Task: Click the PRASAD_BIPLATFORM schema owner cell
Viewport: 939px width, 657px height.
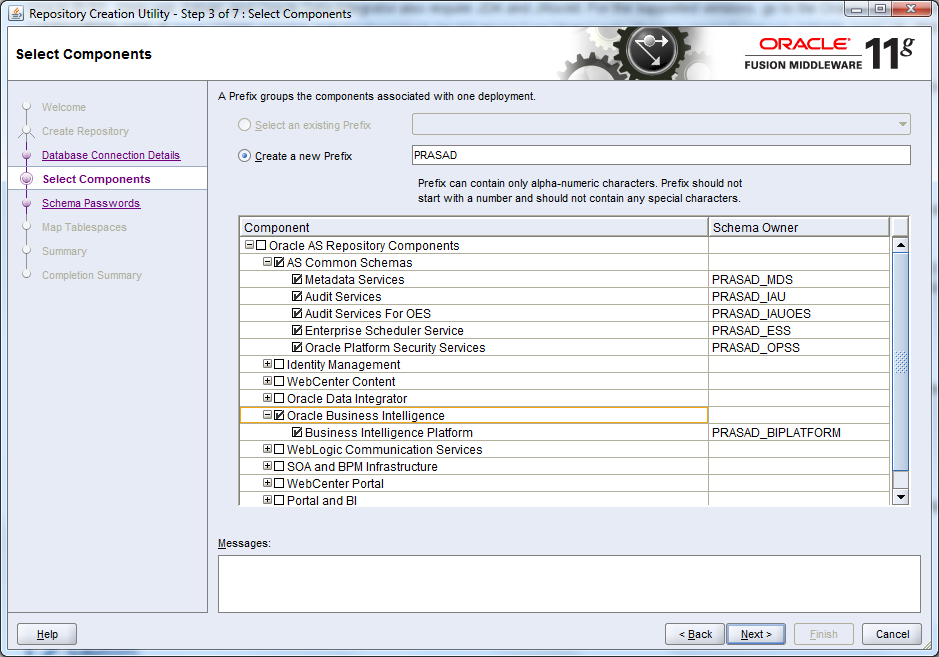Action: 798,432
